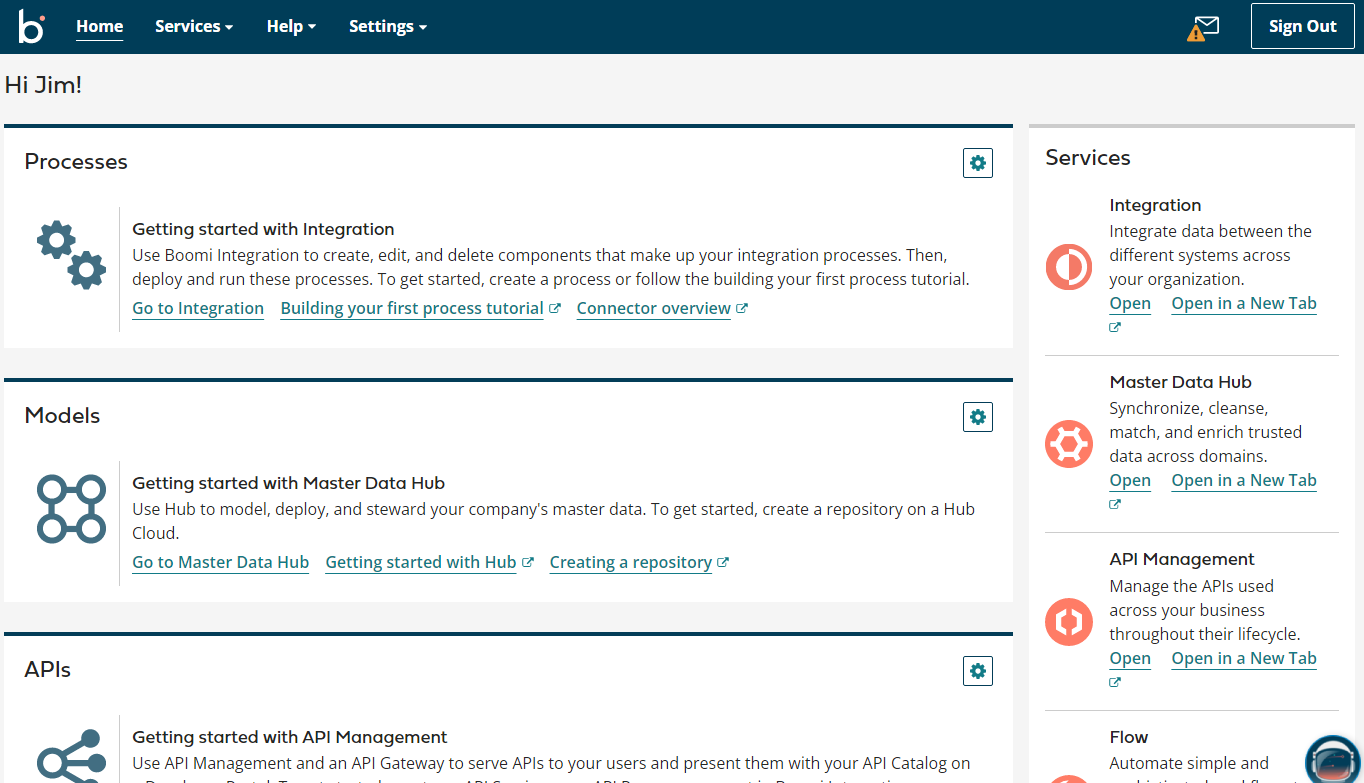Click the Models panel heading
Screen dimensions: 1364x783
pyautogui.click(x=62, y=416)
